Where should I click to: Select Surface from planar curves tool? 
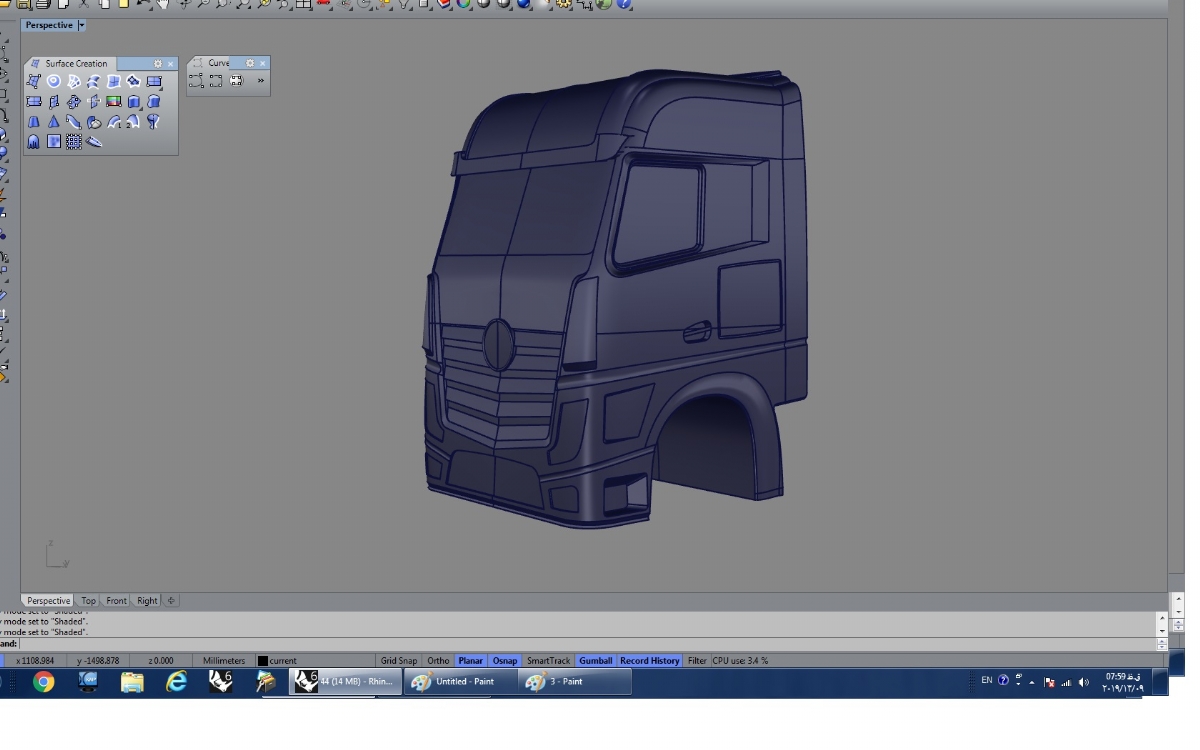coord(54,81)
